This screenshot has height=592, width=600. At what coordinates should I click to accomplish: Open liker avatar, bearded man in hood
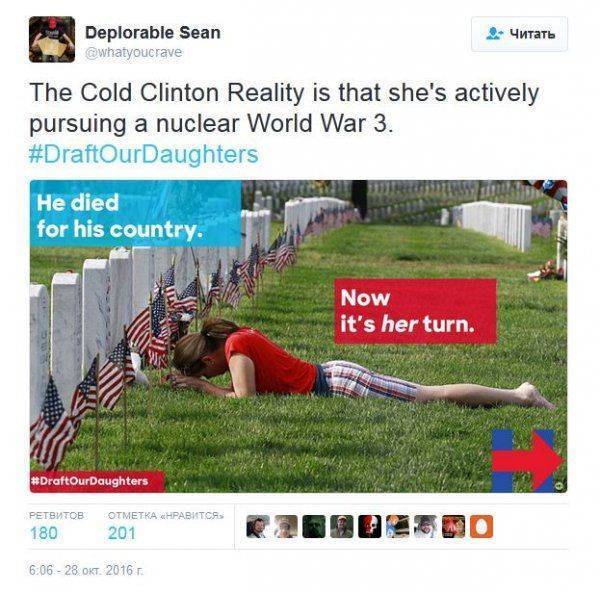(426, 527)
